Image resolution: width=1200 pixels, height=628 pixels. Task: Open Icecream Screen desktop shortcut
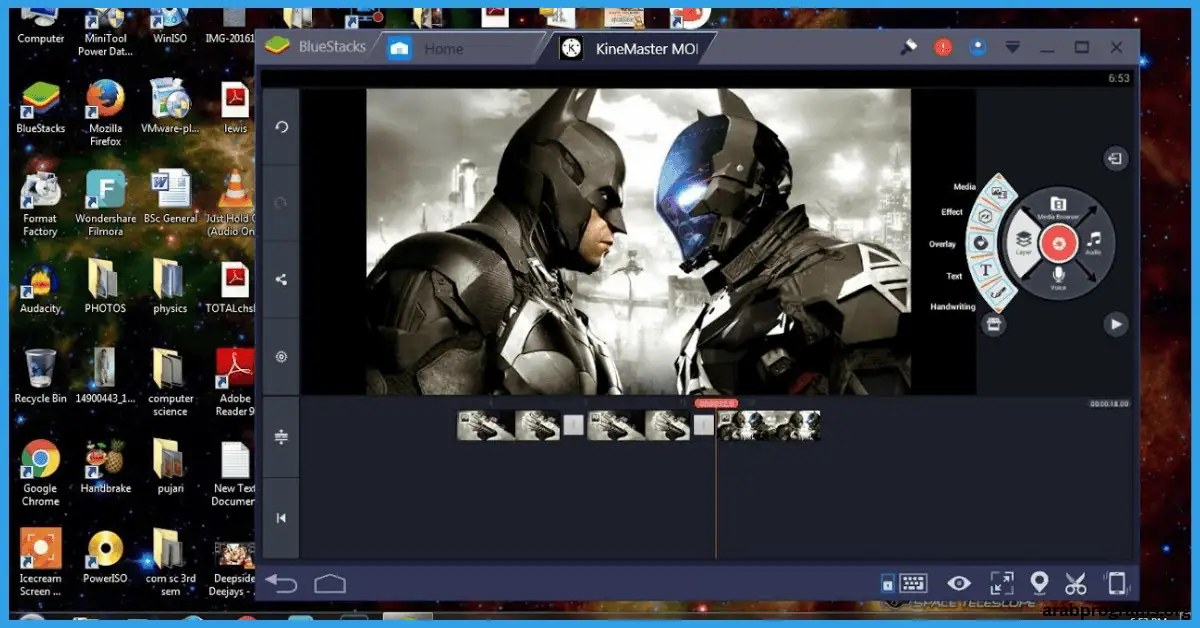(41, 563)
